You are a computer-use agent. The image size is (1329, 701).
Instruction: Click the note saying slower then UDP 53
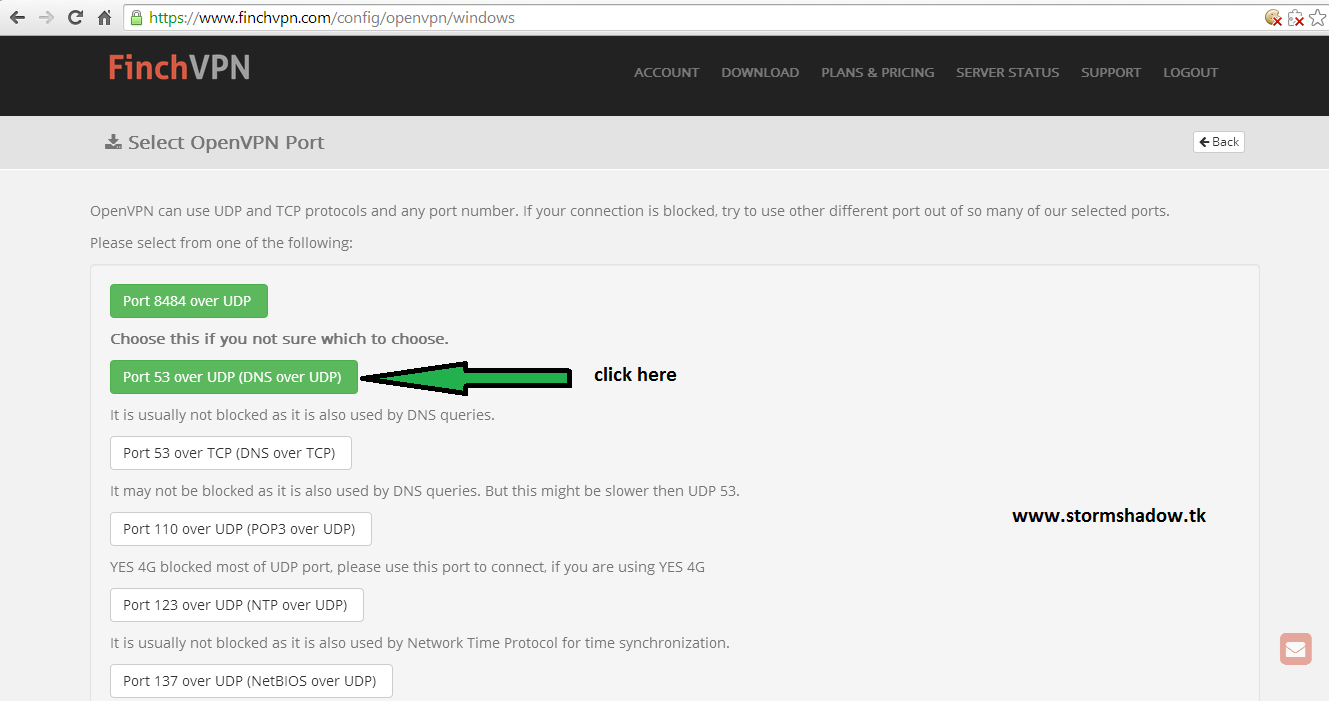point(425,491)
